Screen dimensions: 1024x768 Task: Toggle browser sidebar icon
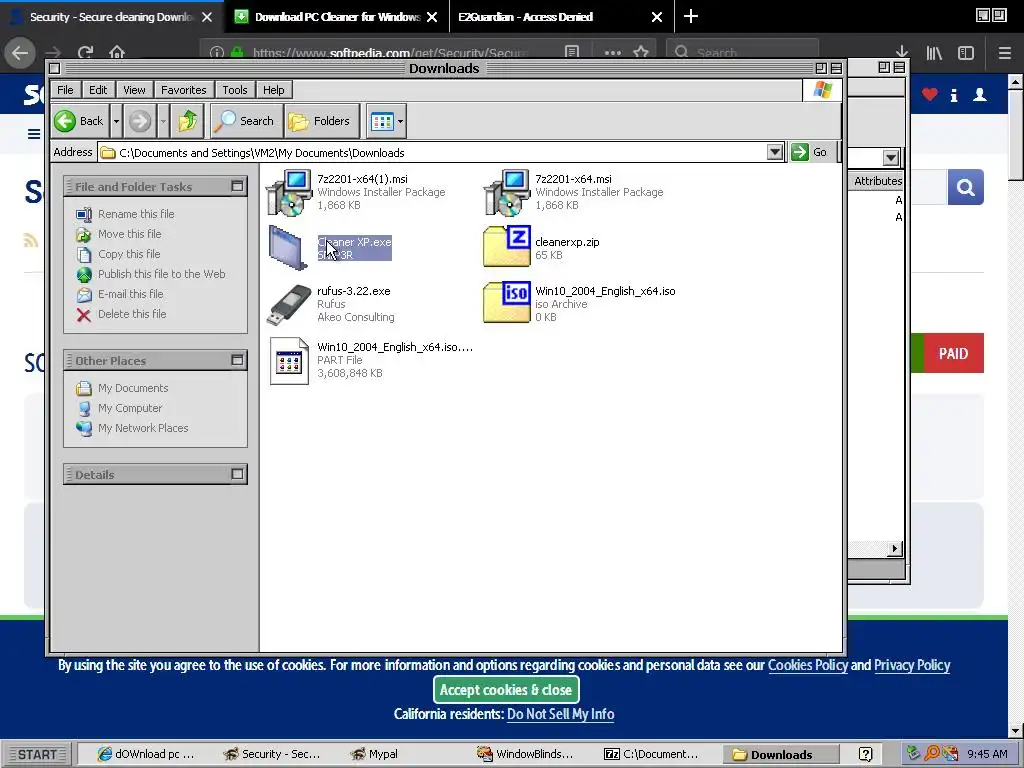click(x=966, y=53)
